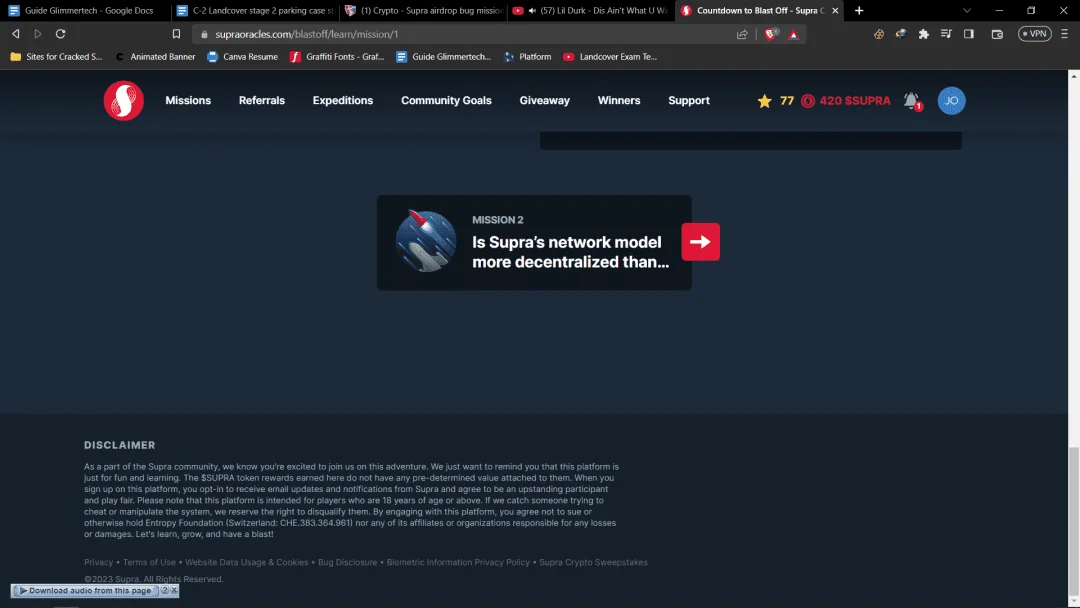Open the Giveaway nav item
This screenshot has width=1080, height=608.
click(x=544, y=101)
